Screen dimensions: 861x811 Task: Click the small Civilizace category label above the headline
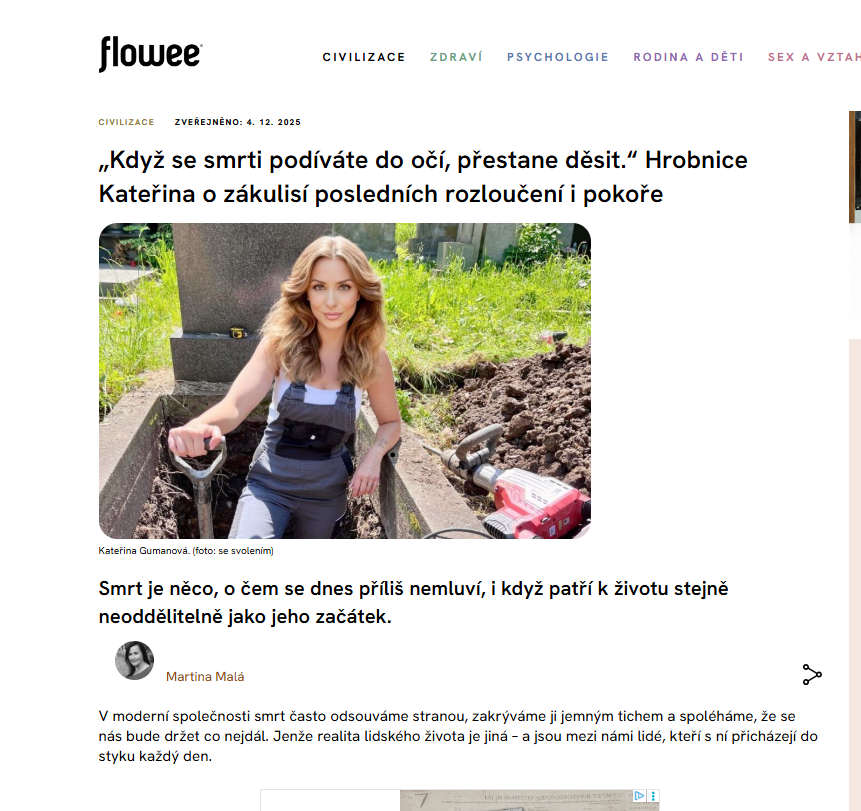click(126, 122)
